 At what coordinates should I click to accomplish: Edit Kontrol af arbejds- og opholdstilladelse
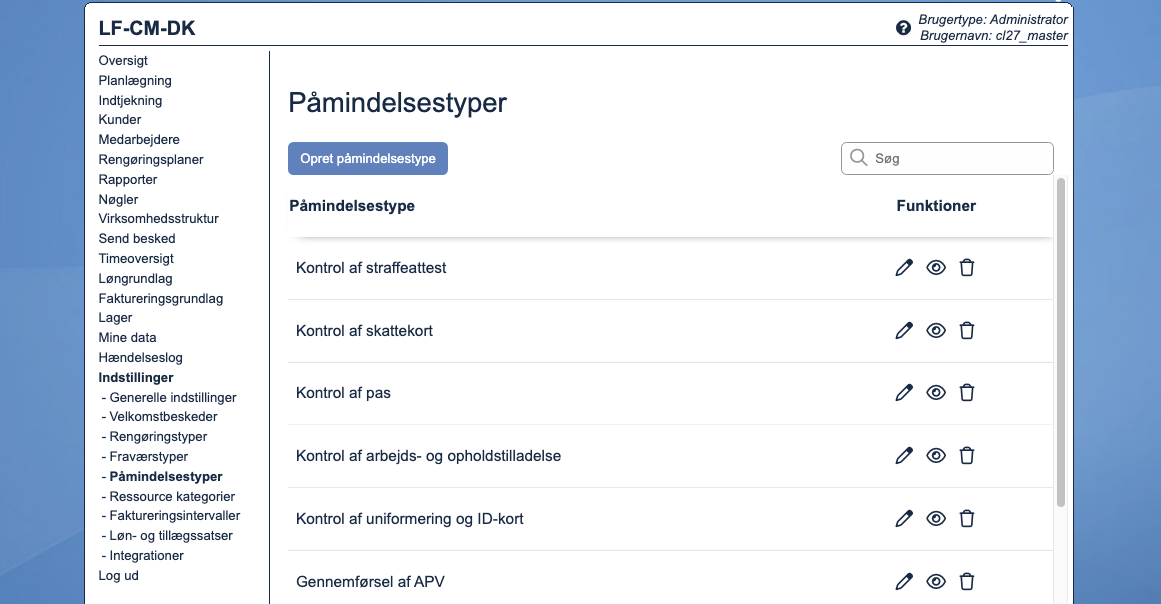point(904,456)
